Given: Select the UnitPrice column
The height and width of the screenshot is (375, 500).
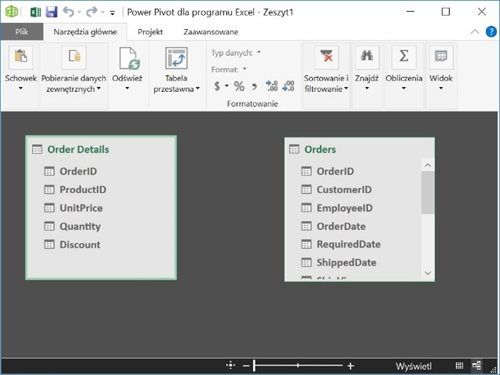Looking at the screenshot, I should tap(81, 208).
